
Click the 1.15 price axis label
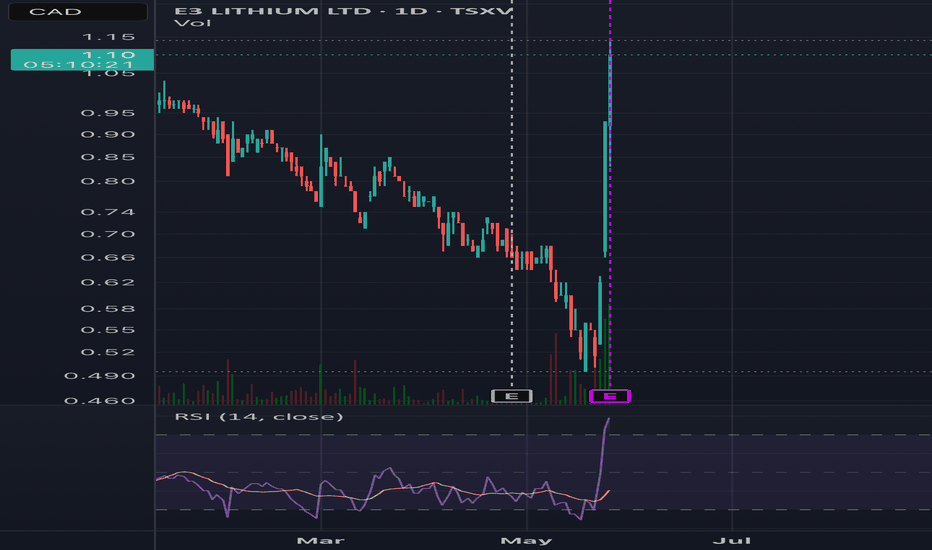point(109,37)
